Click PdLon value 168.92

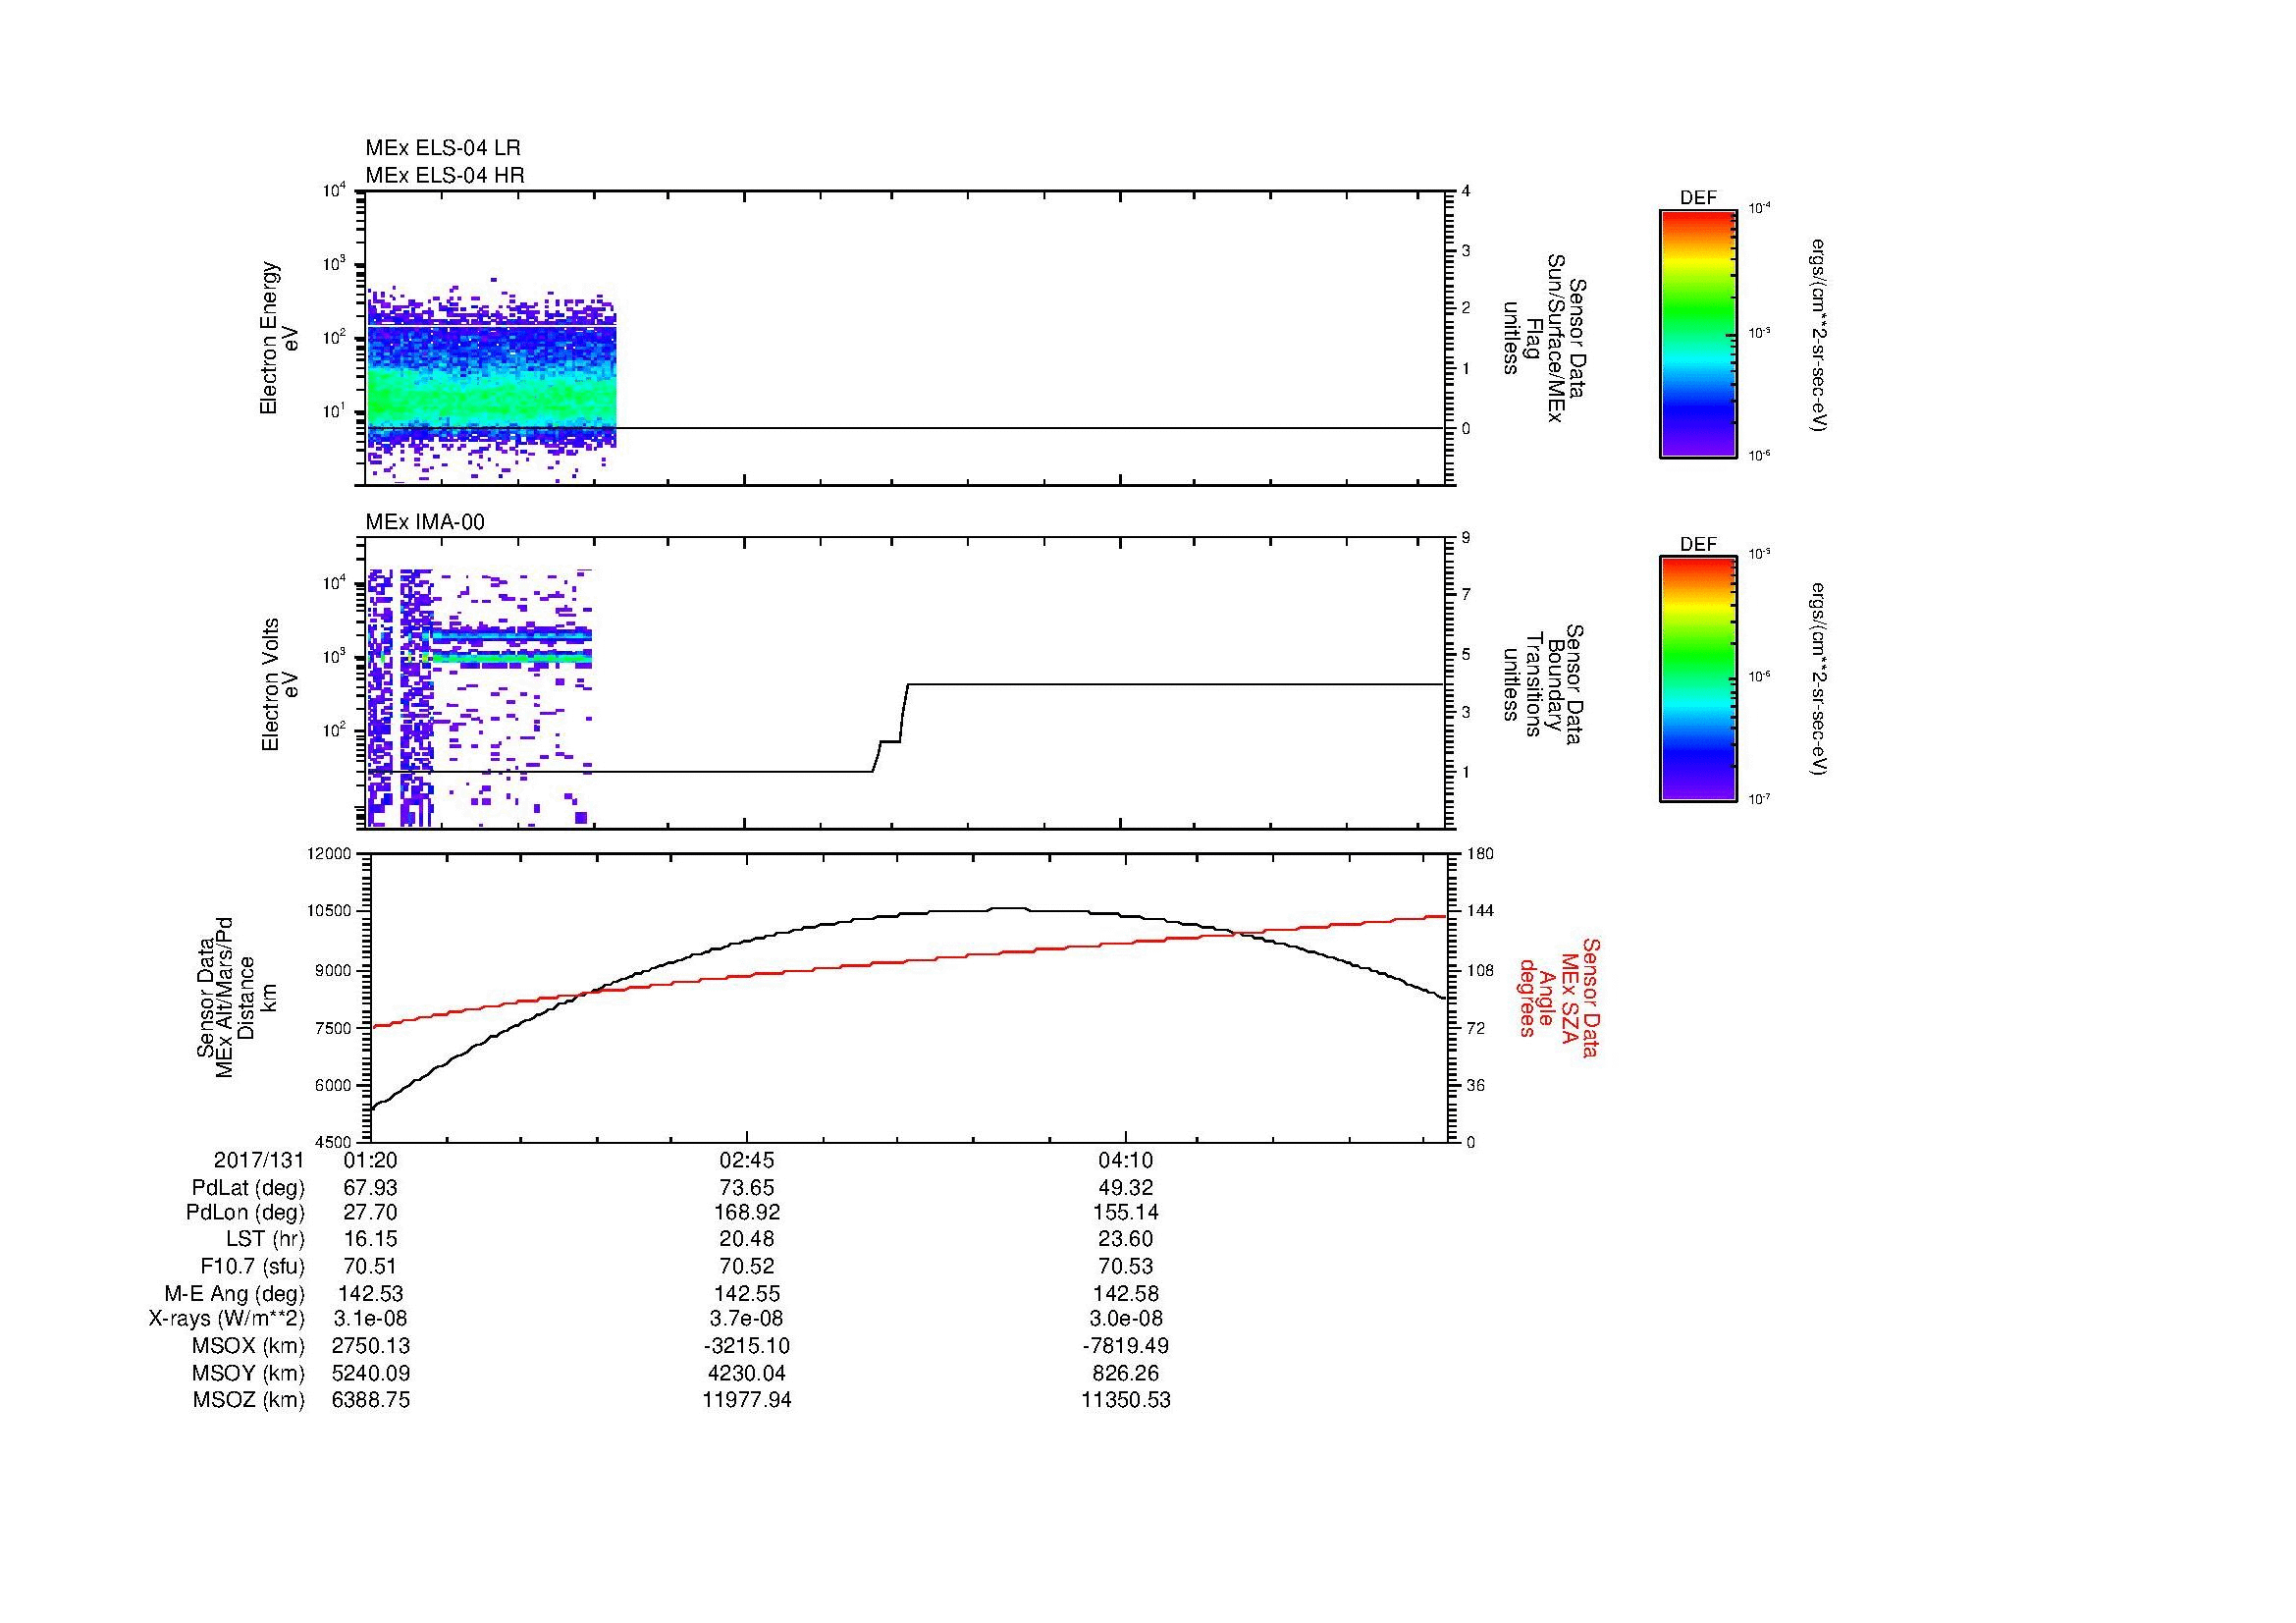coord(747,1213)
